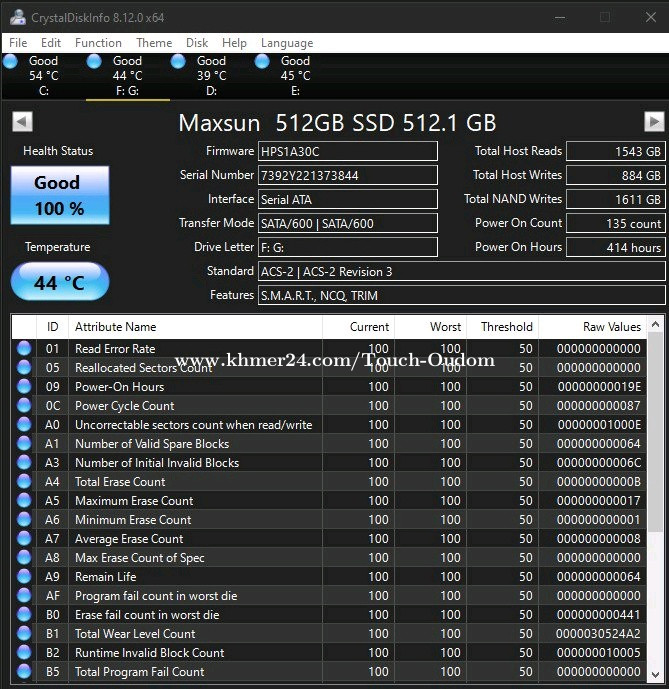Click the Threshold column header
This screenshot has width=669, height=689.
pyautogui.click(x=502, y=326)
